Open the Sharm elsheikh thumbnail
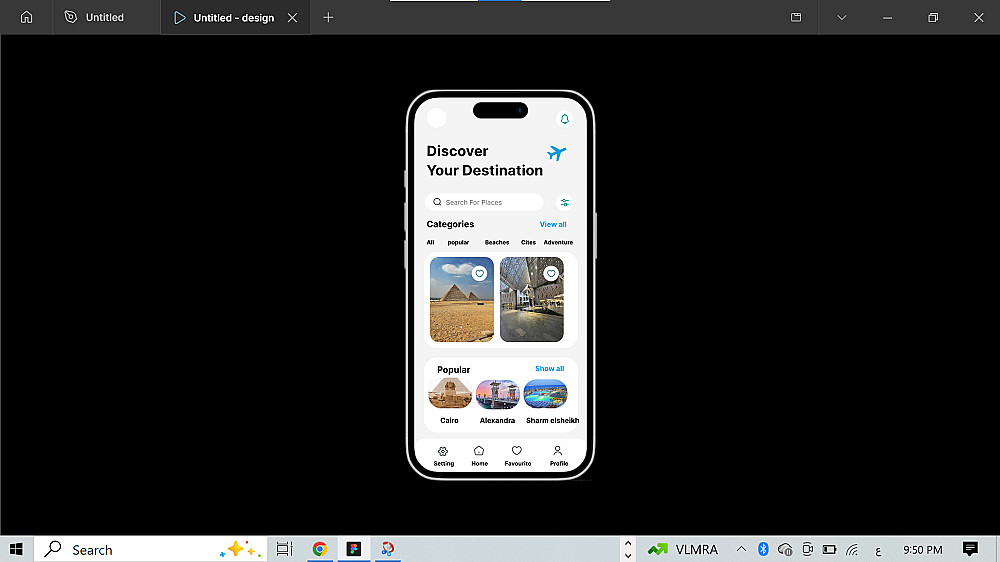 (545, 394)
